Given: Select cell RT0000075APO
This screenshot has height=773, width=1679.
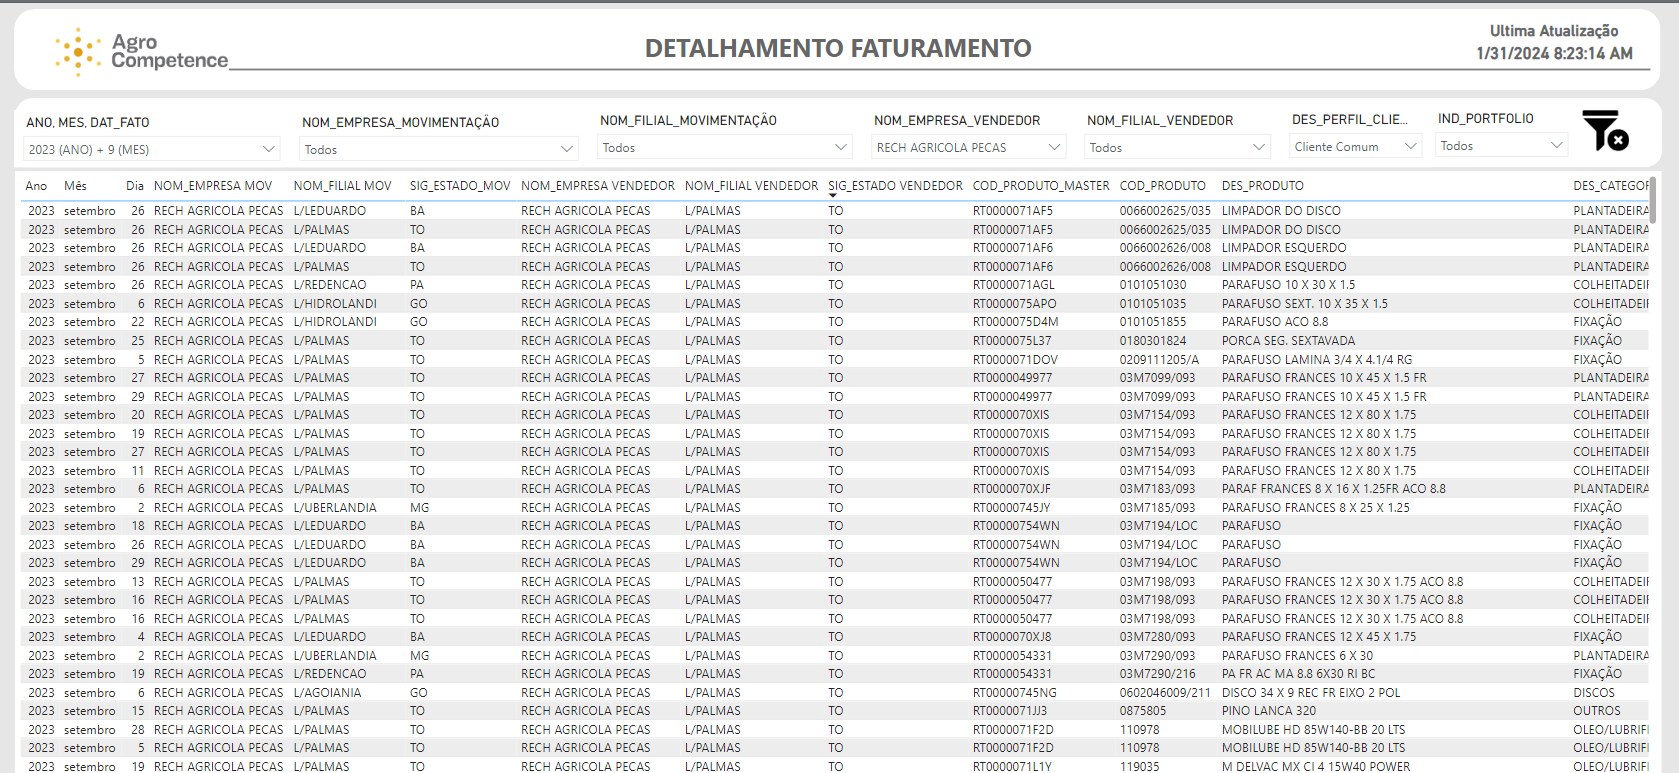Looking at the screenshot, I should (1014, 304).
